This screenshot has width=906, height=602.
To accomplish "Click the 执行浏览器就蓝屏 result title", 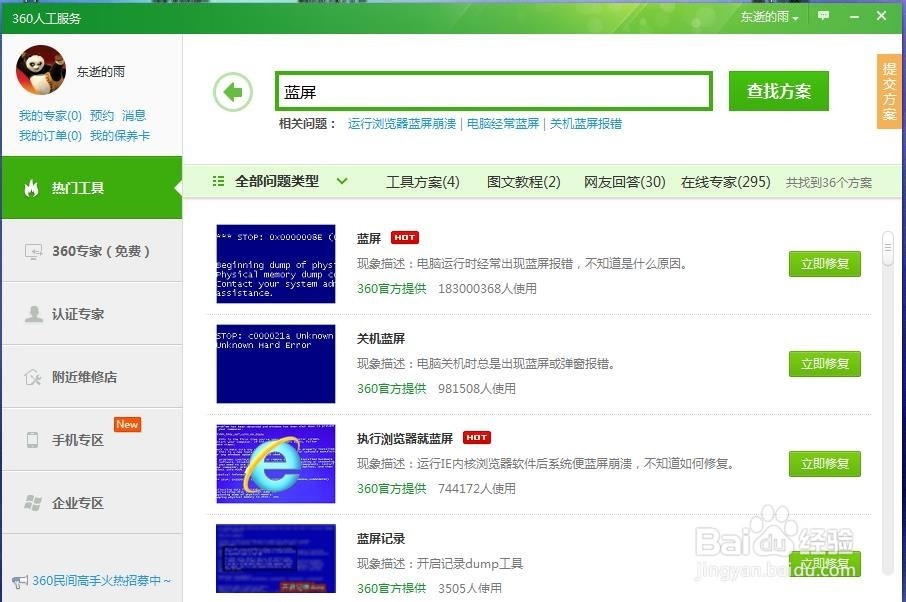I will point(404,439).
